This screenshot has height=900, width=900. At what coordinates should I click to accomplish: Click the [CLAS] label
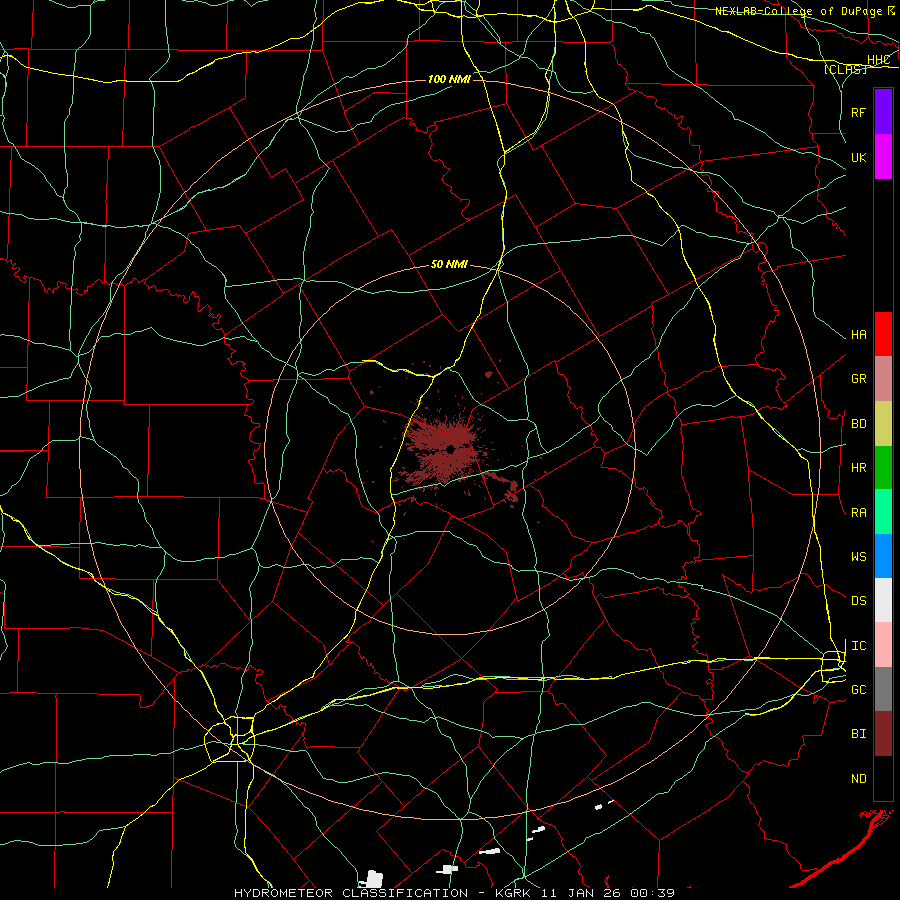point(845,69)
